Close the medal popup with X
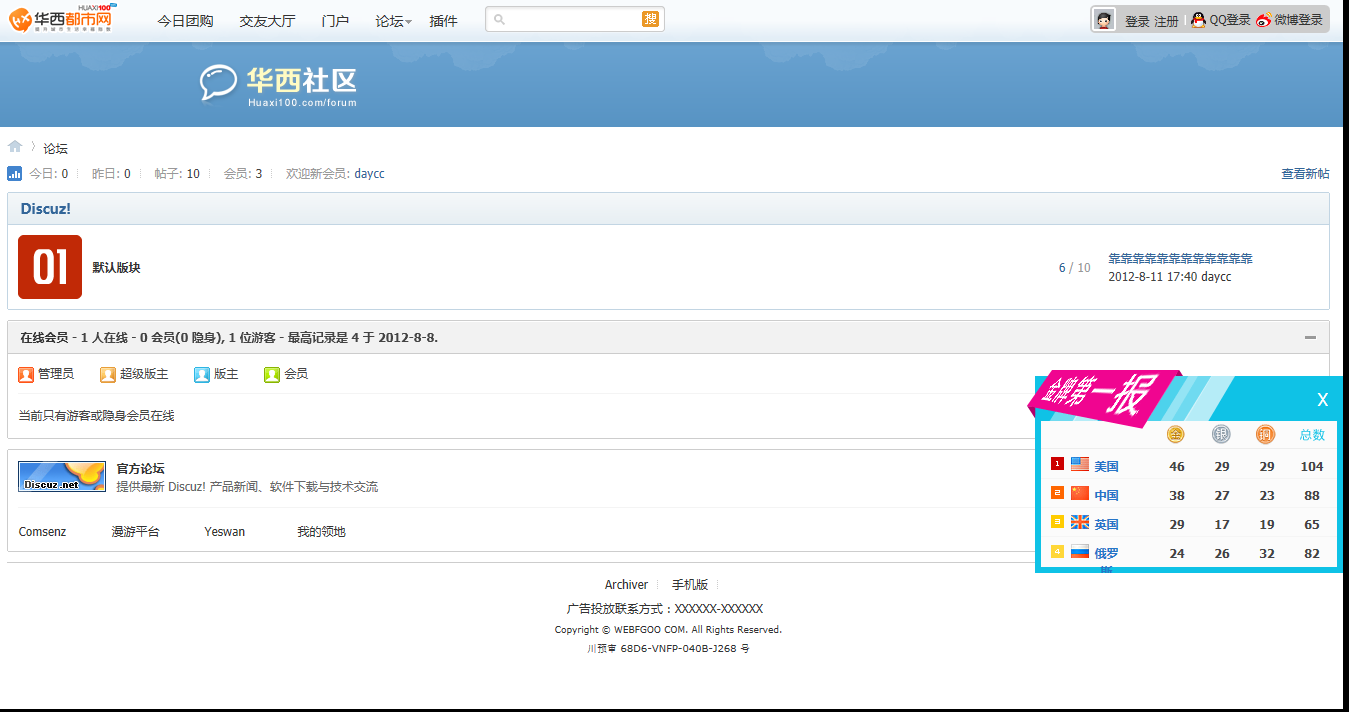1349x712 pixels. (1322, 400)
